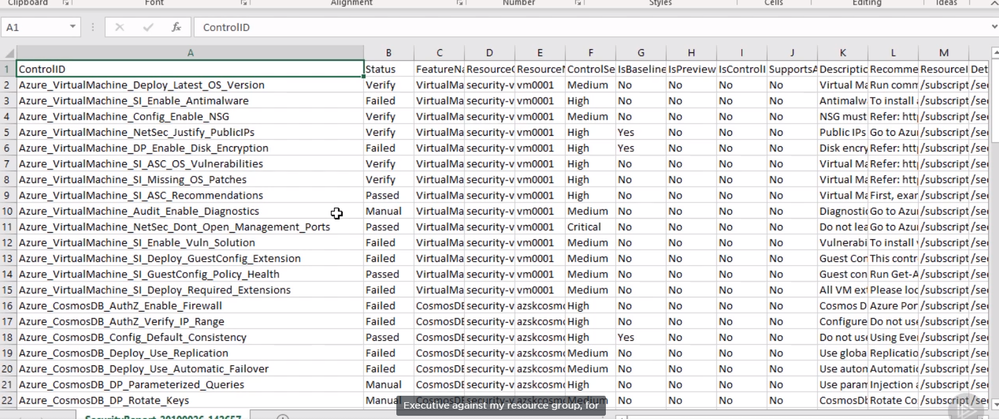Click the IsBaseline Yes cell in row 18
The height and width of the screenshot is (419, 999).
[641, 337]
